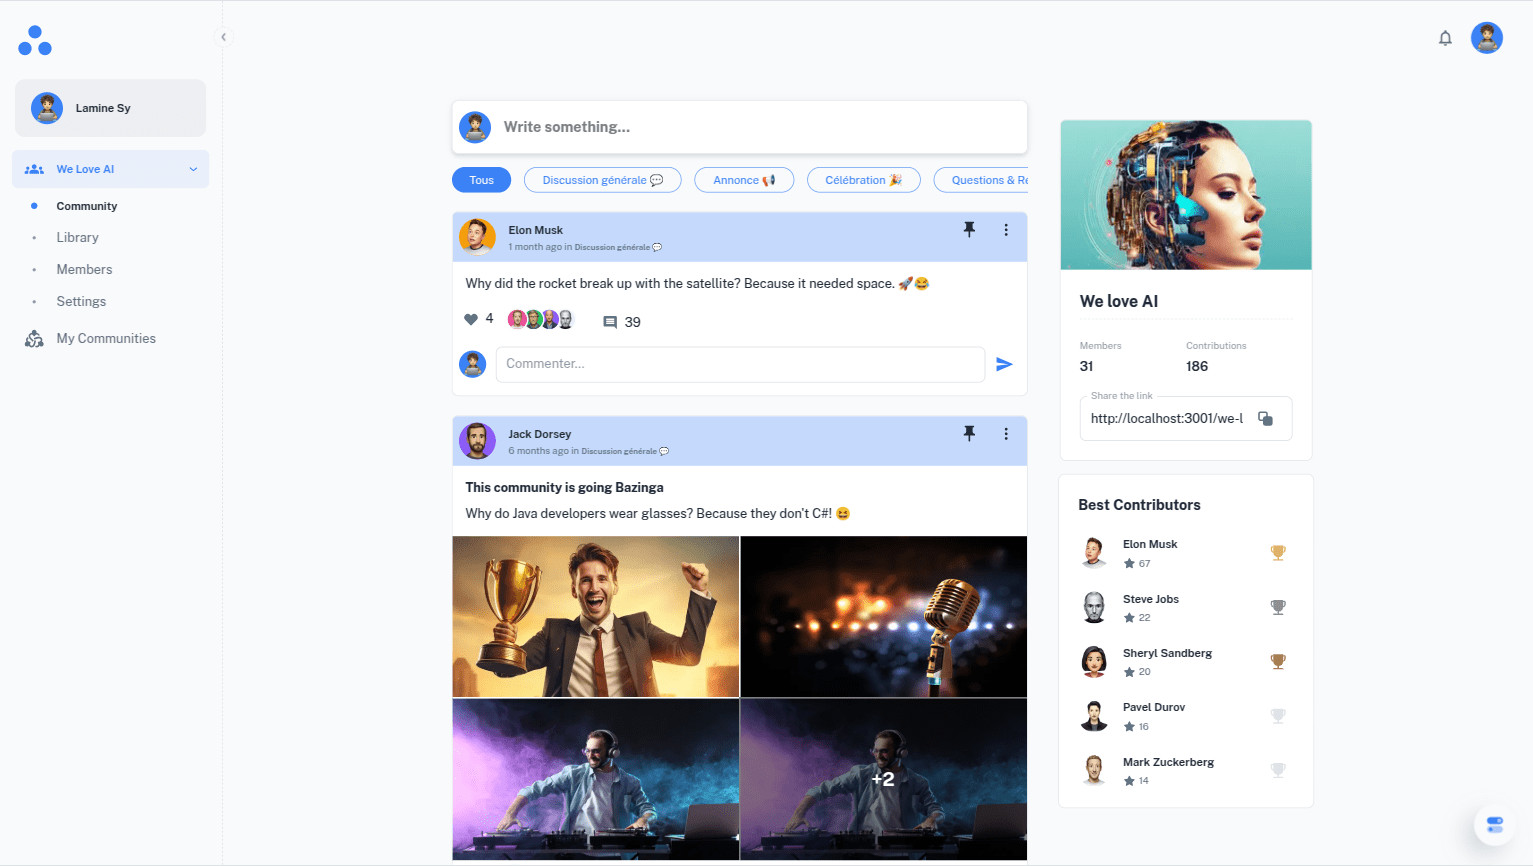Click Sheryl Sandberg's bronze trophy icon

click(1278, 661)
